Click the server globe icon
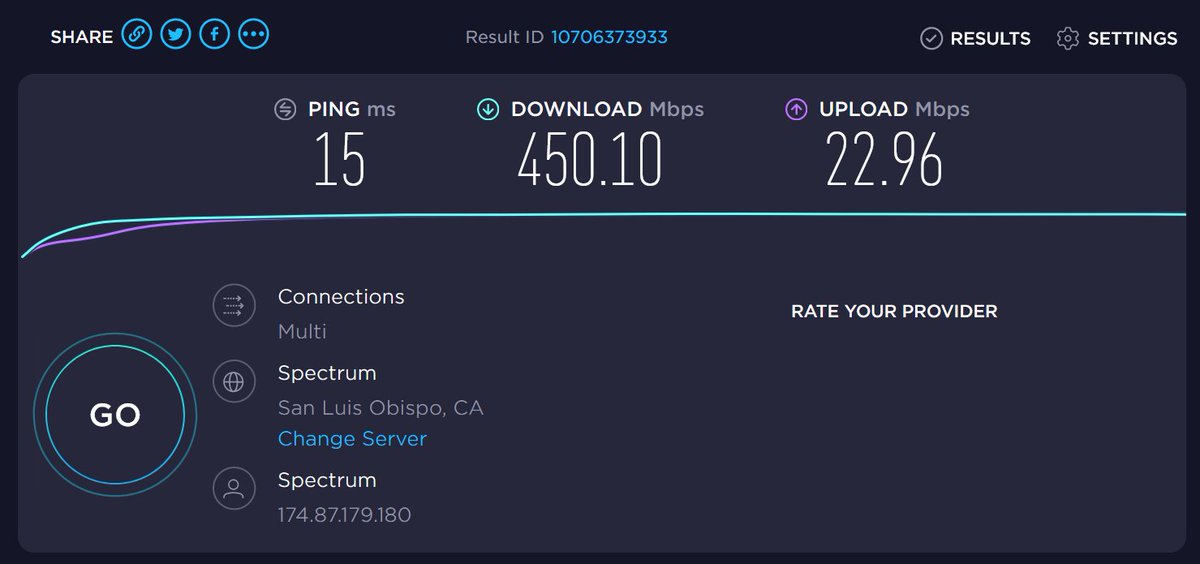The height and width of the screenshot is (564, 1200). (234, 381)
